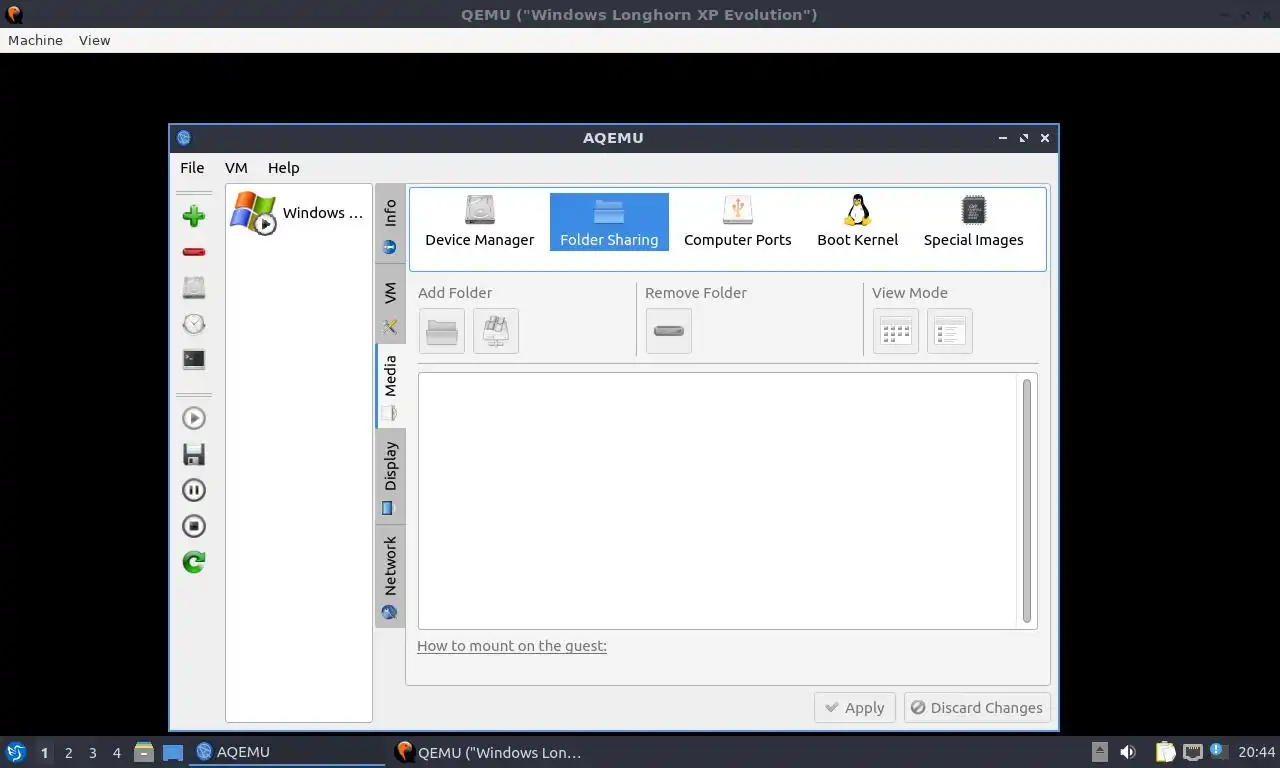Open the Device Manager section
1280x768 pixels.
click(x=480, y=222)
